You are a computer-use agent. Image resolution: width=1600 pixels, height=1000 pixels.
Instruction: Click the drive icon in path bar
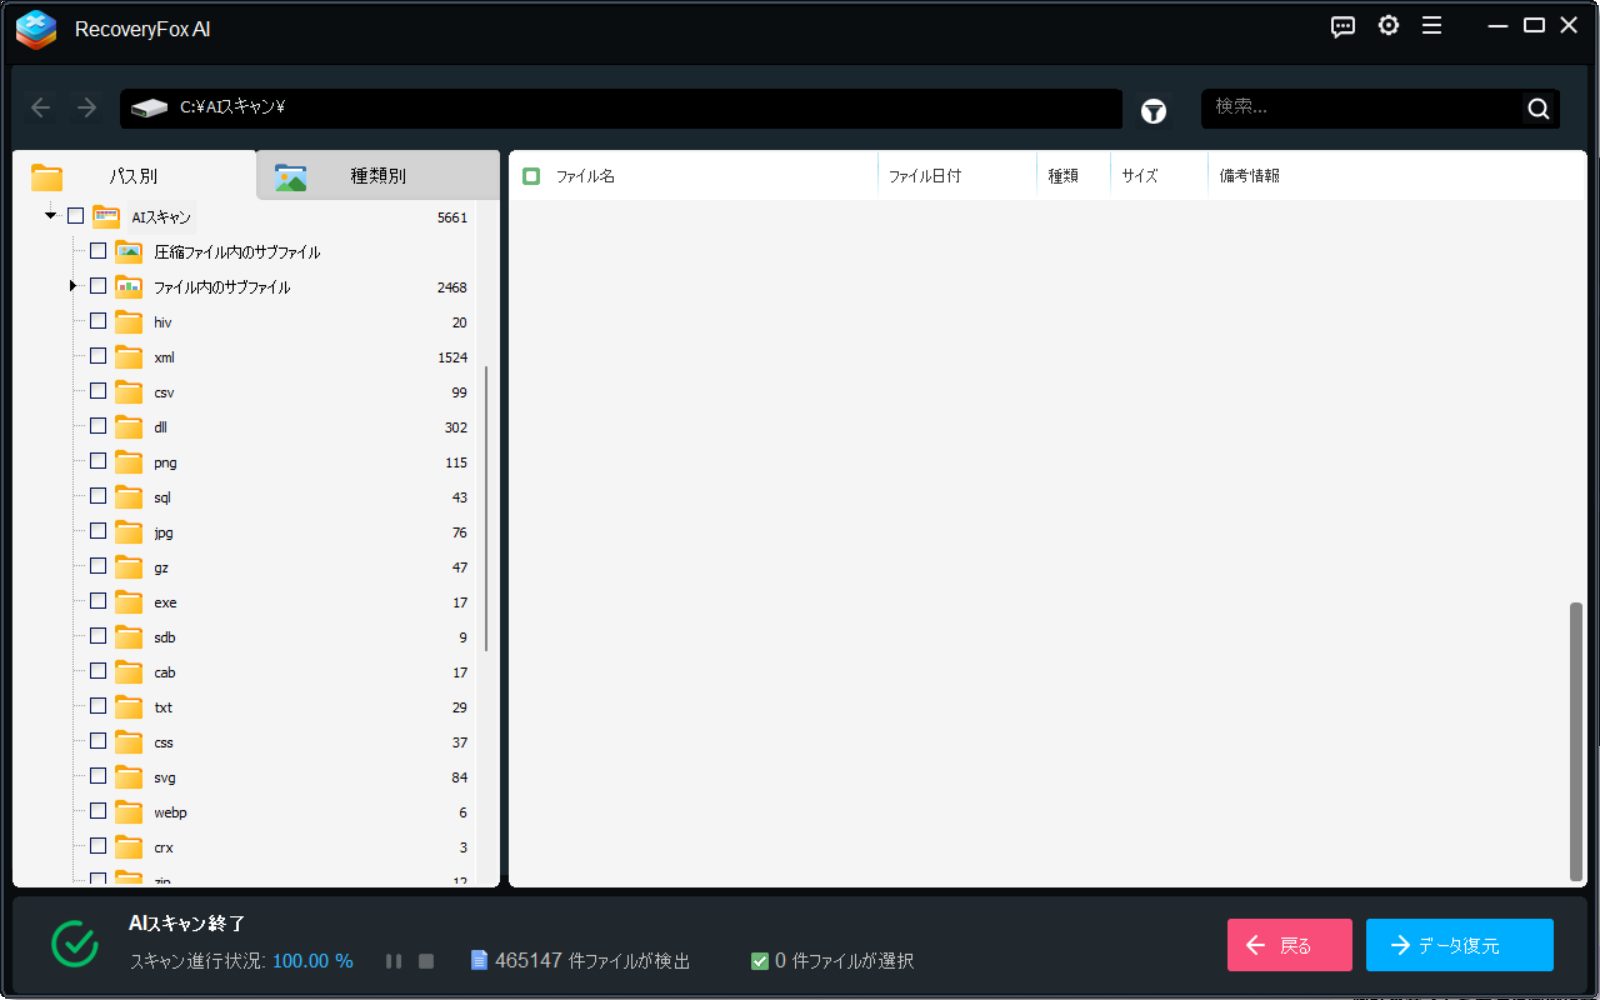click(x=149, y=107)
